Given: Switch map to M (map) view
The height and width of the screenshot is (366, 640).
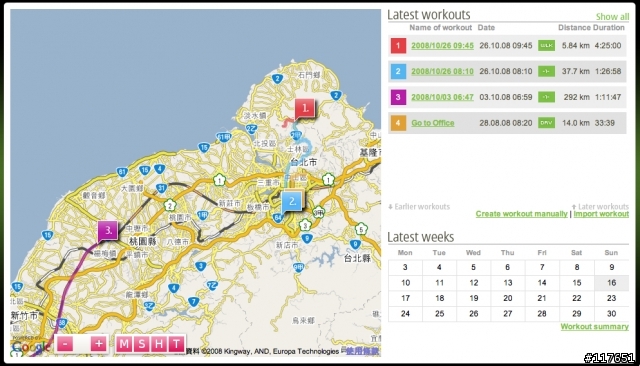Looking at the screenshot, I should coord(124,344).
